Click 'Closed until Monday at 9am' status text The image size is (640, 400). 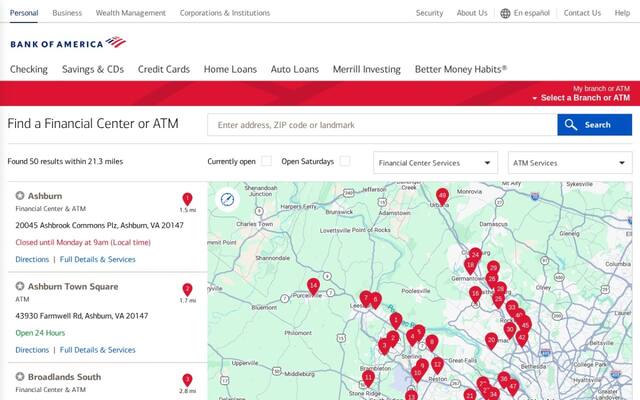coord(83,242)
